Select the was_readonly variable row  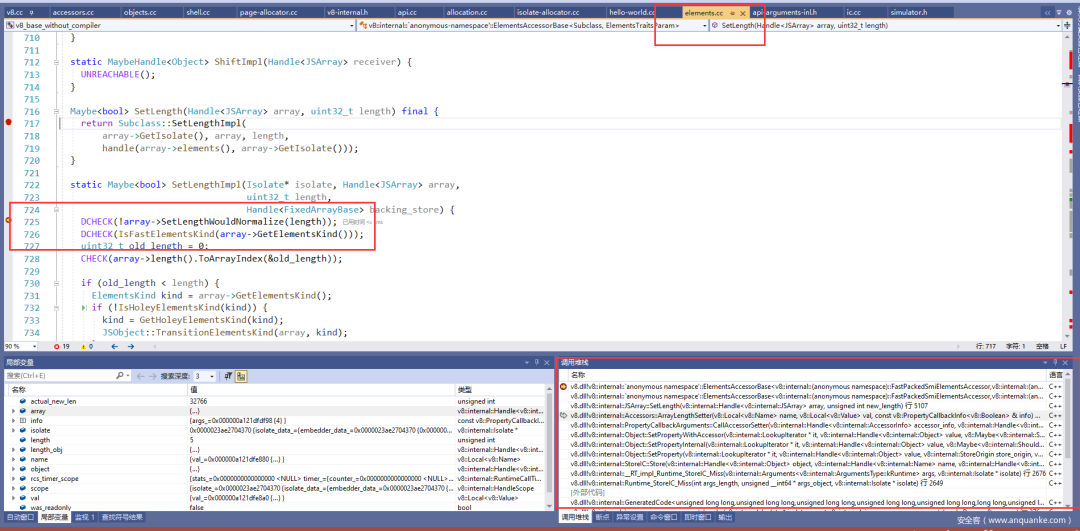[276, 507]
